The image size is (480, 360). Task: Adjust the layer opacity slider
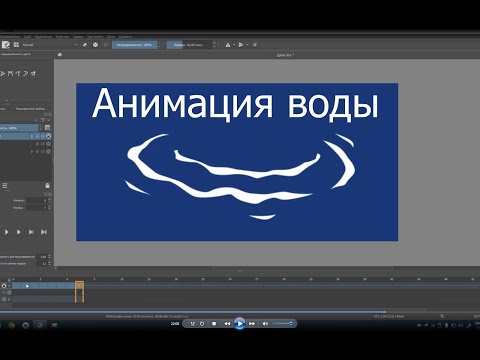19,128
